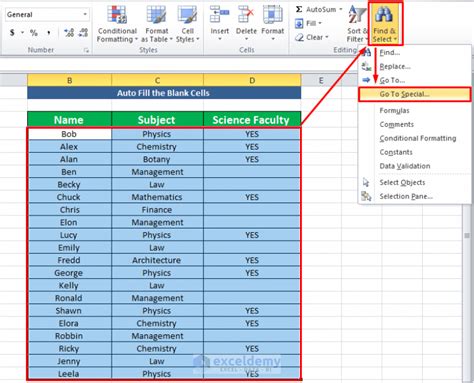474x383 pixels.
Task: Click the vertical scrollbar thumb
Action: (x=467, y=235)
